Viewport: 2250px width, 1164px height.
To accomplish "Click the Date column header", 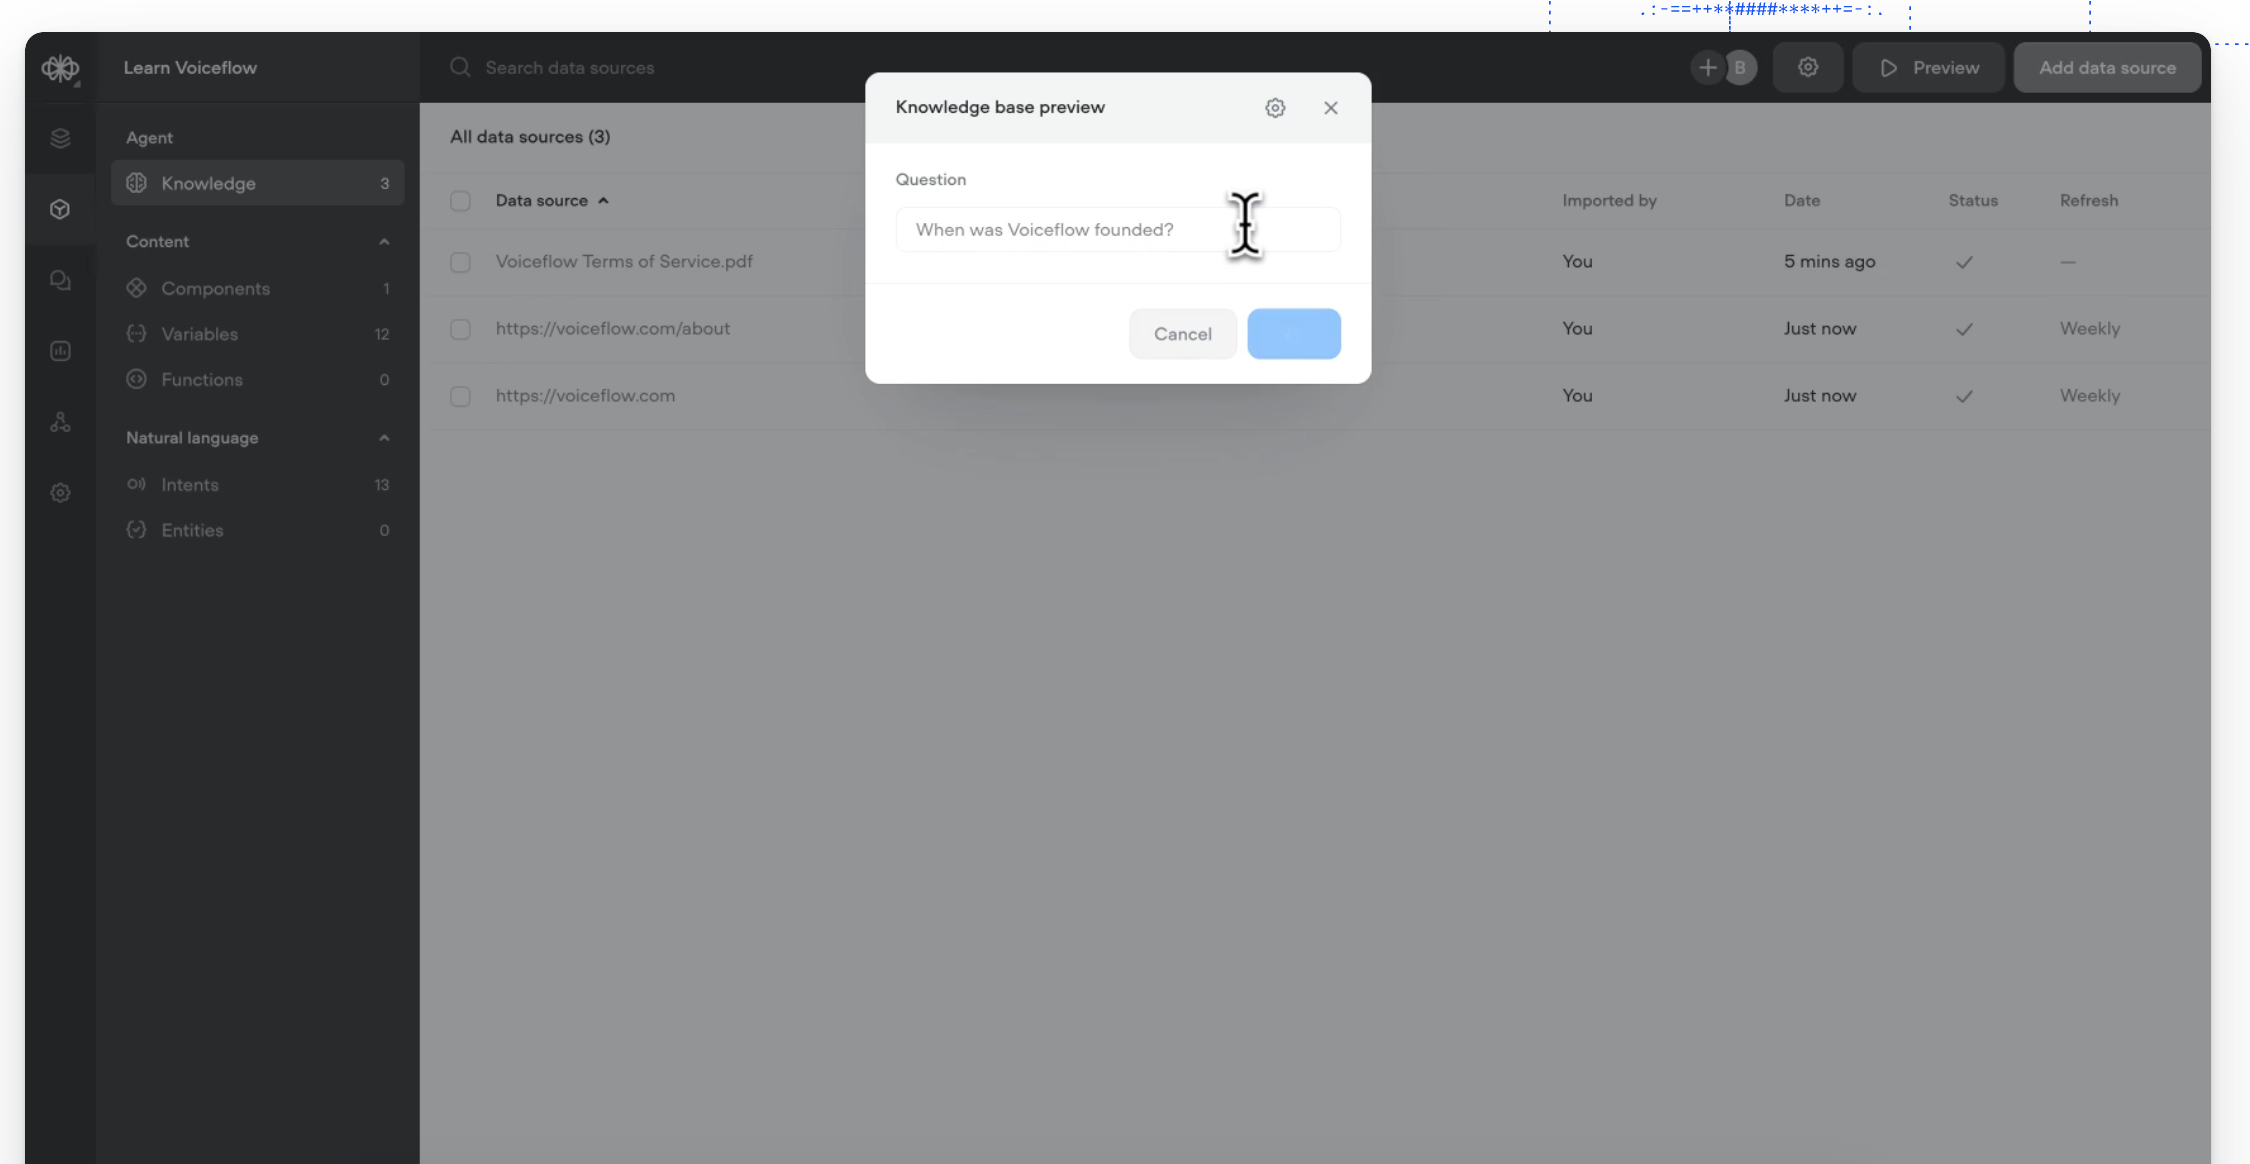I will click(x=1802, y=200).
